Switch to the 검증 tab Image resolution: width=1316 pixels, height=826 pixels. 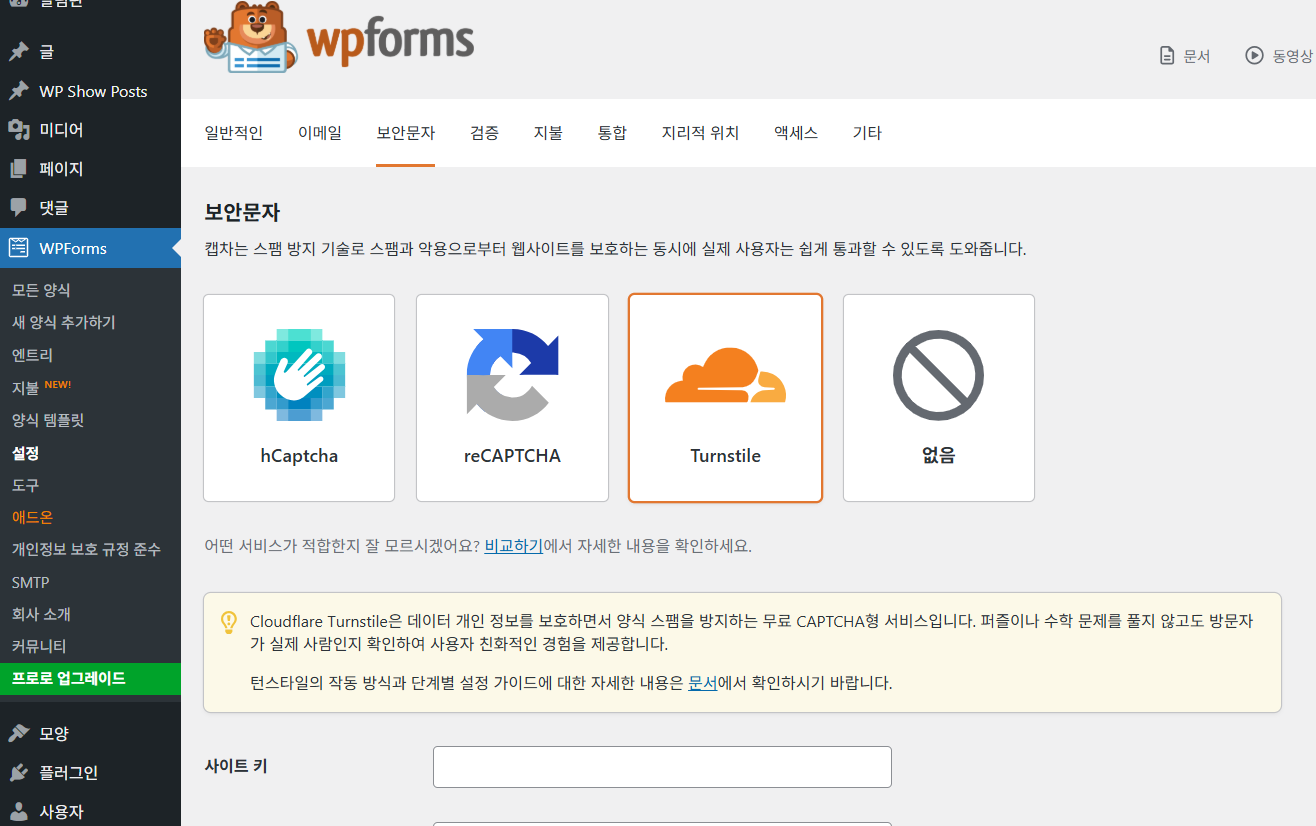(x=485, y=133)
